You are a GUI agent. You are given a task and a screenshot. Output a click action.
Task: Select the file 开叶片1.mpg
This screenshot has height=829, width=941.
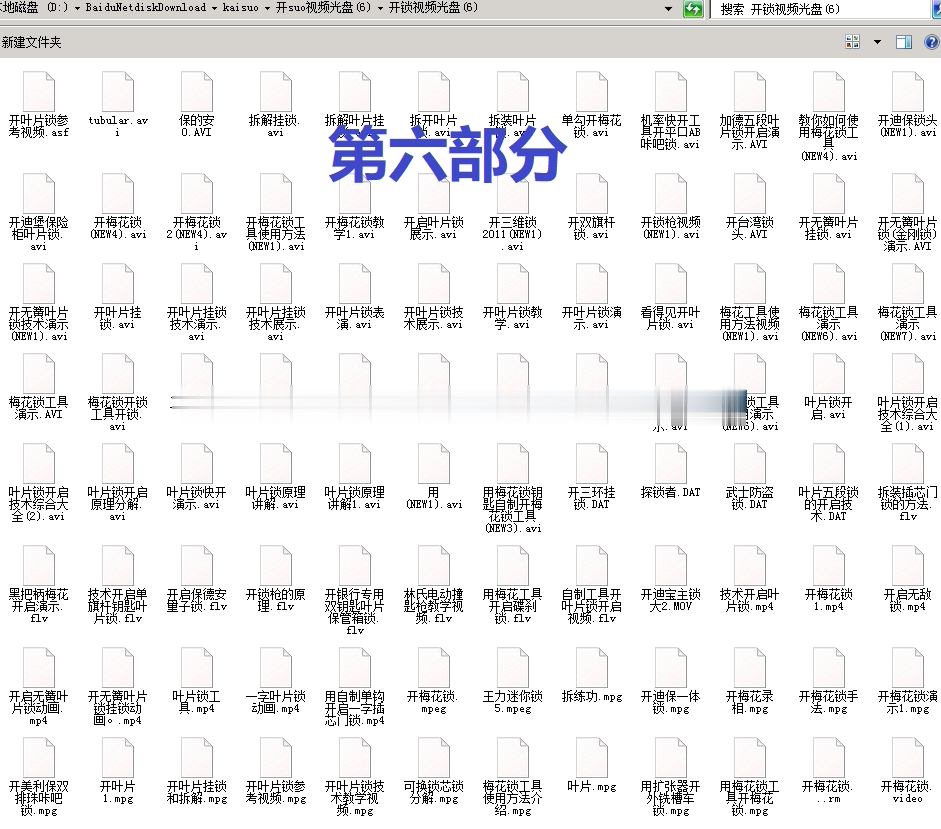[118, 771]
